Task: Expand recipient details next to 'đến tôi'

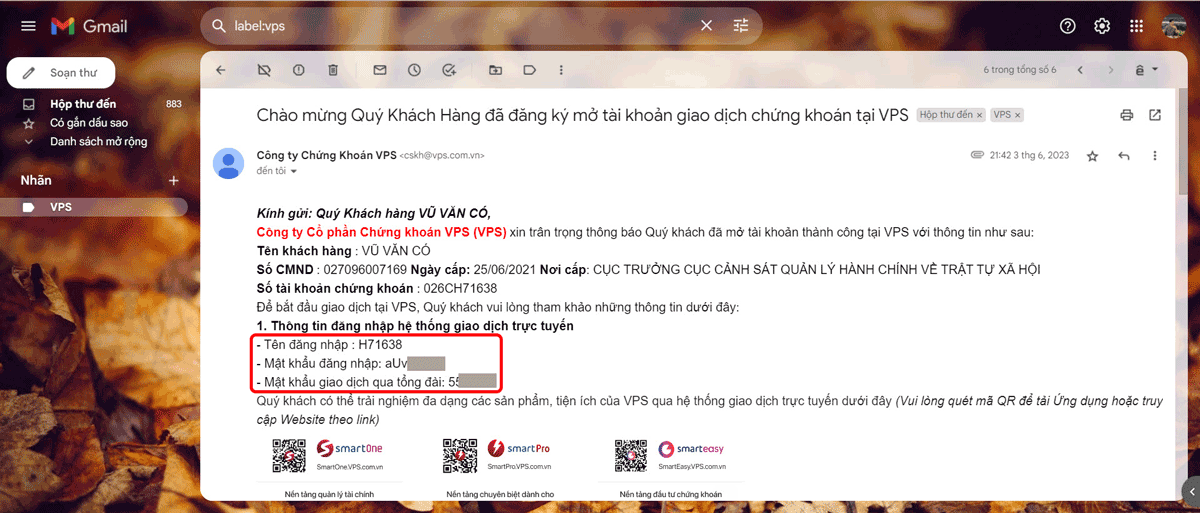Action: pyautogui.click(x=294, y=171)
